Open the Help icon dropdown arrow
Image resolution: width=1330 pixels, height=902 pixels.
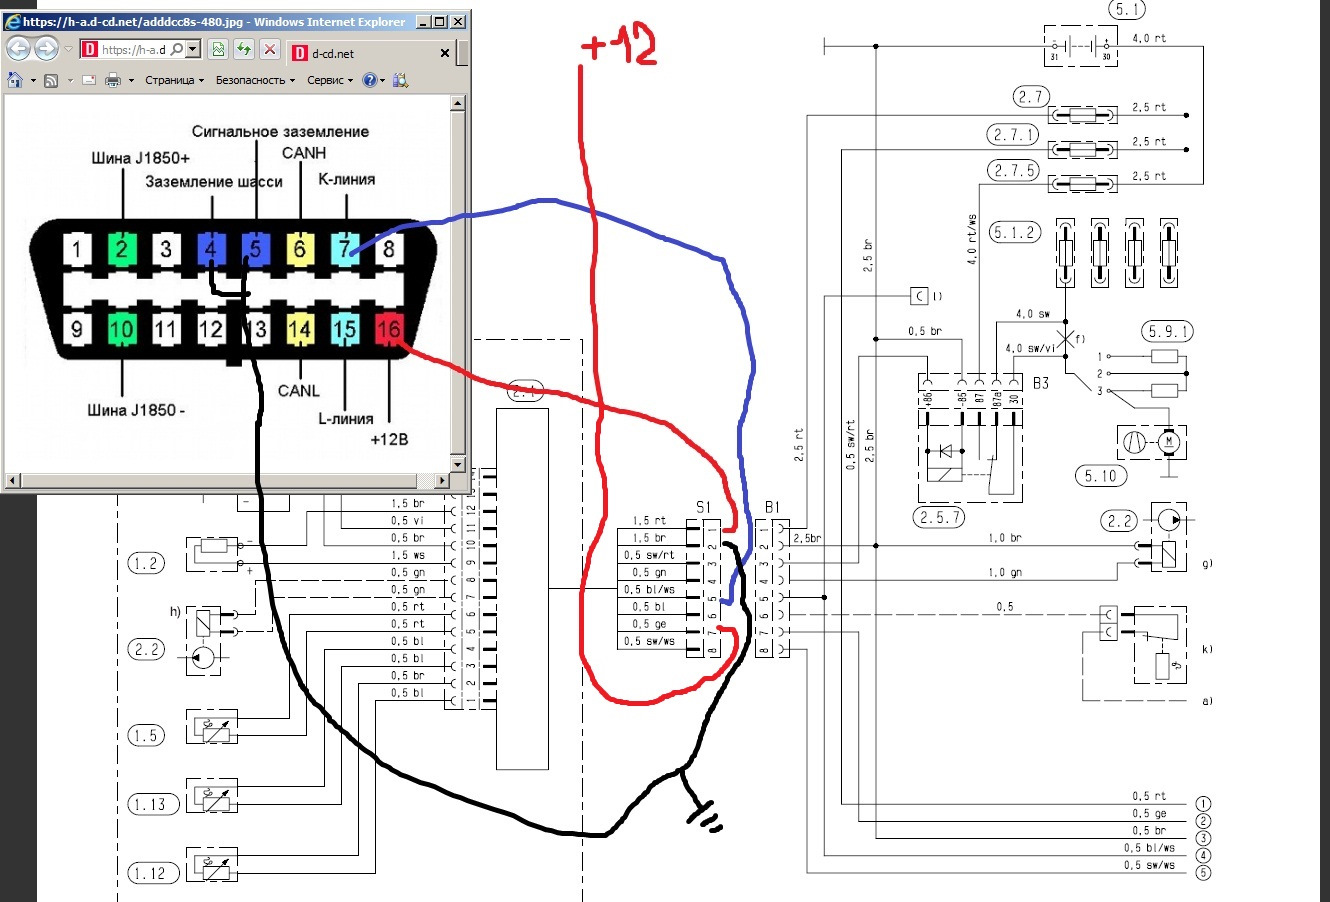point(383,80)
